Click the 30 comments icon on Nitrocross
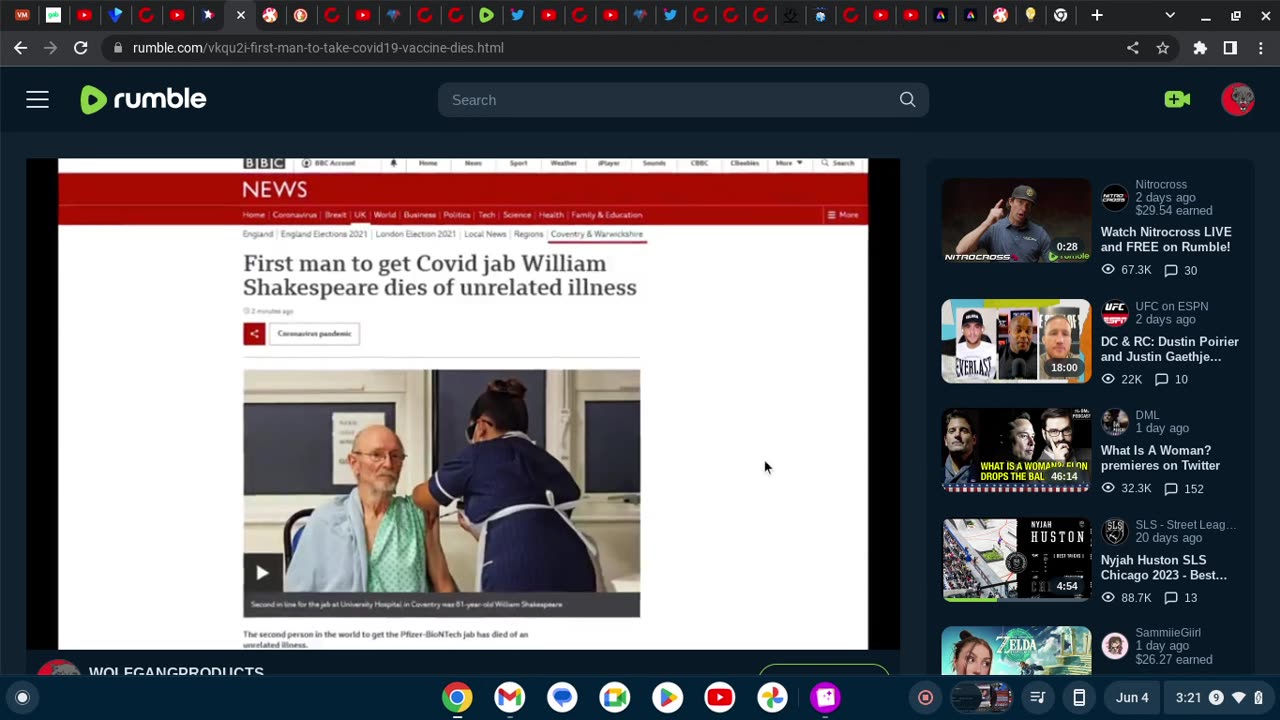Screen dimensions: 1280x720 pos(1170,271)
